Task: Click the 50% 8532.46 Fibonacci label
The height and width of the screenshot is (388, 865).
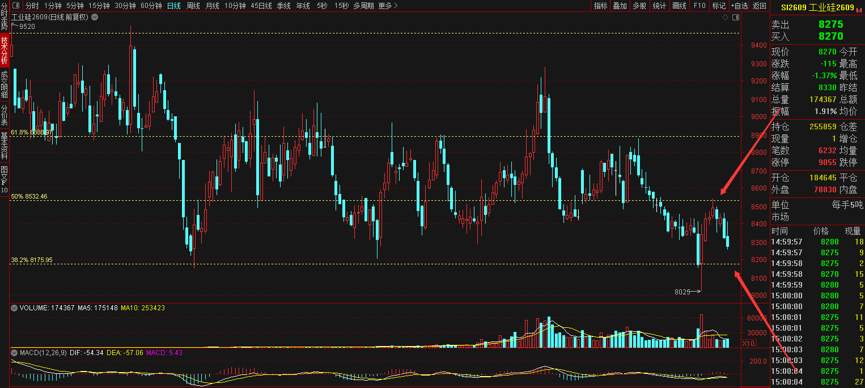Action: [x=29, y=196]
